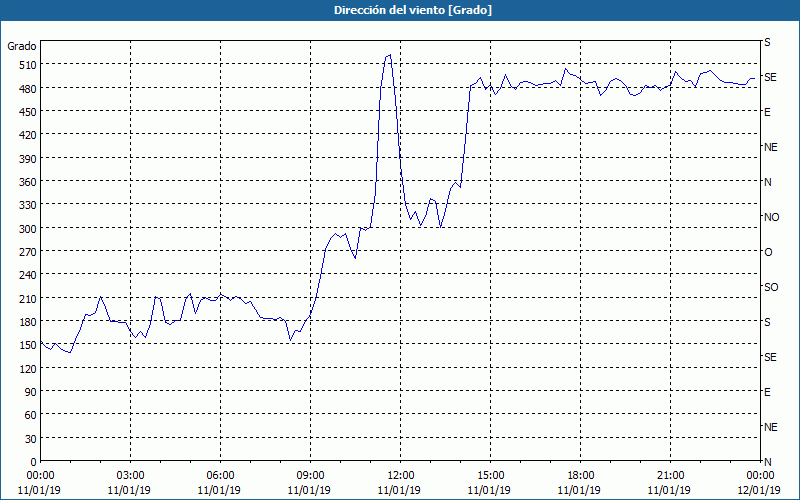Viewport: 800px width, 500px height.
Task: Click the 'SE' compass label beside the 480 gridline
Action: coord(770,78)
